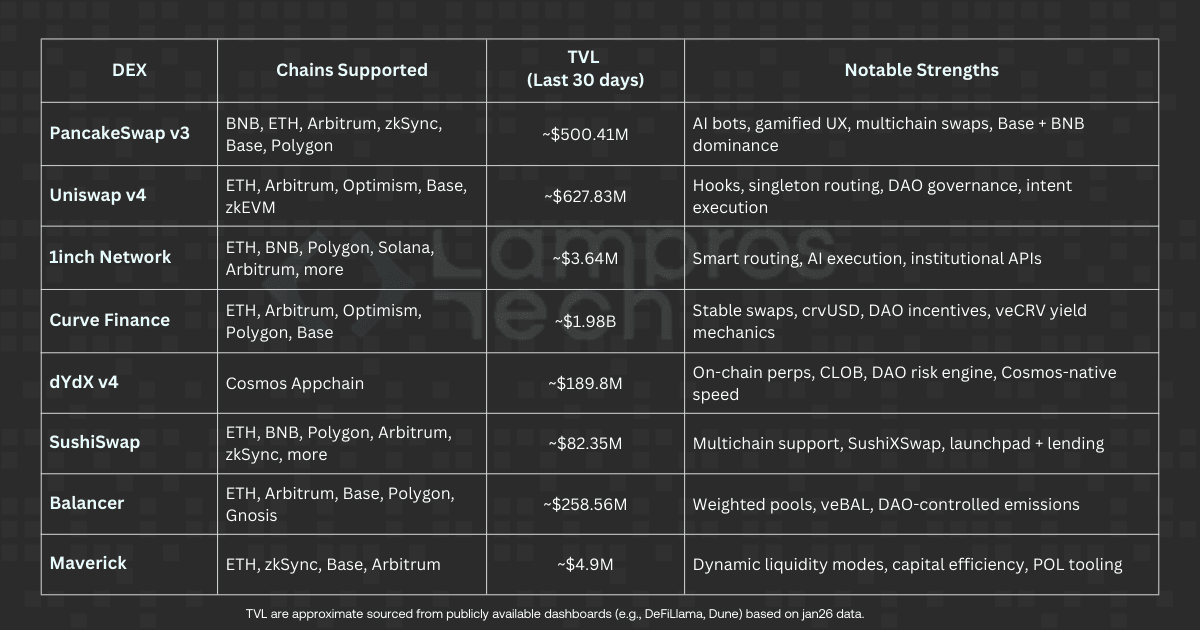Screen dimensions: 1200x630
Task: Click the ~$627.83M TVL value
Action: click(585, 196)
